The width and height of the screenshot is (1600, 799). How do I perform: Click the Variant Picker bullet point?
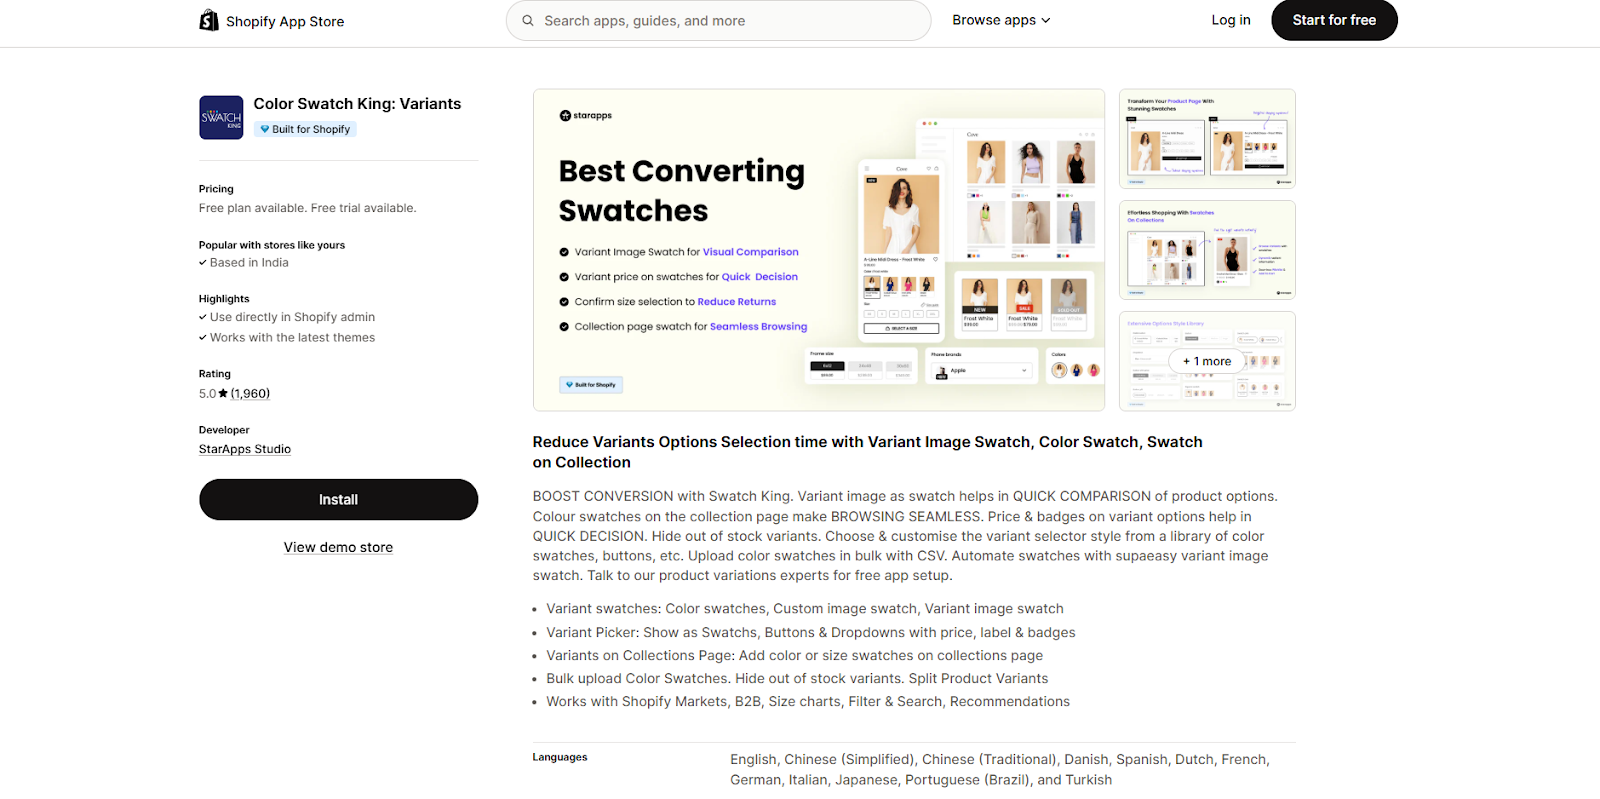click(x=811, y=633)
